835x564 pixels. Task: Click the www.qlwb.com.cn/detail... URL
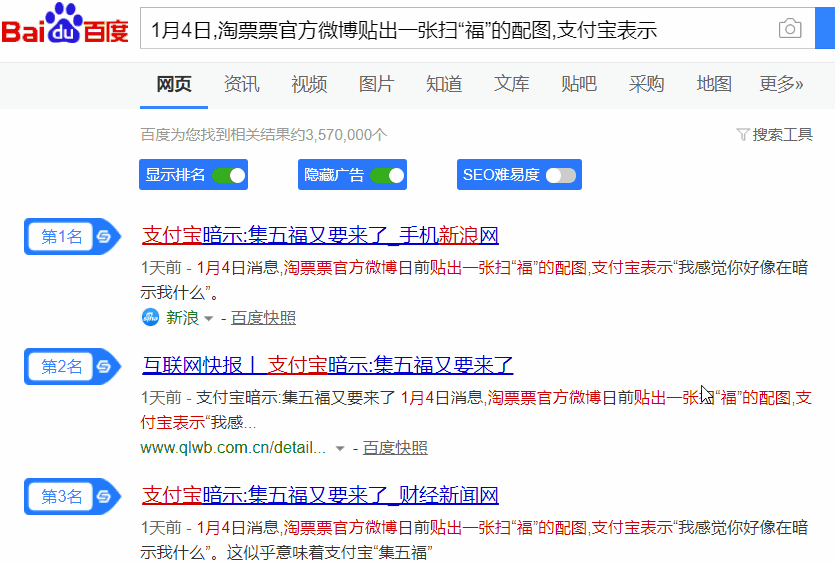[x=233, y=447]
